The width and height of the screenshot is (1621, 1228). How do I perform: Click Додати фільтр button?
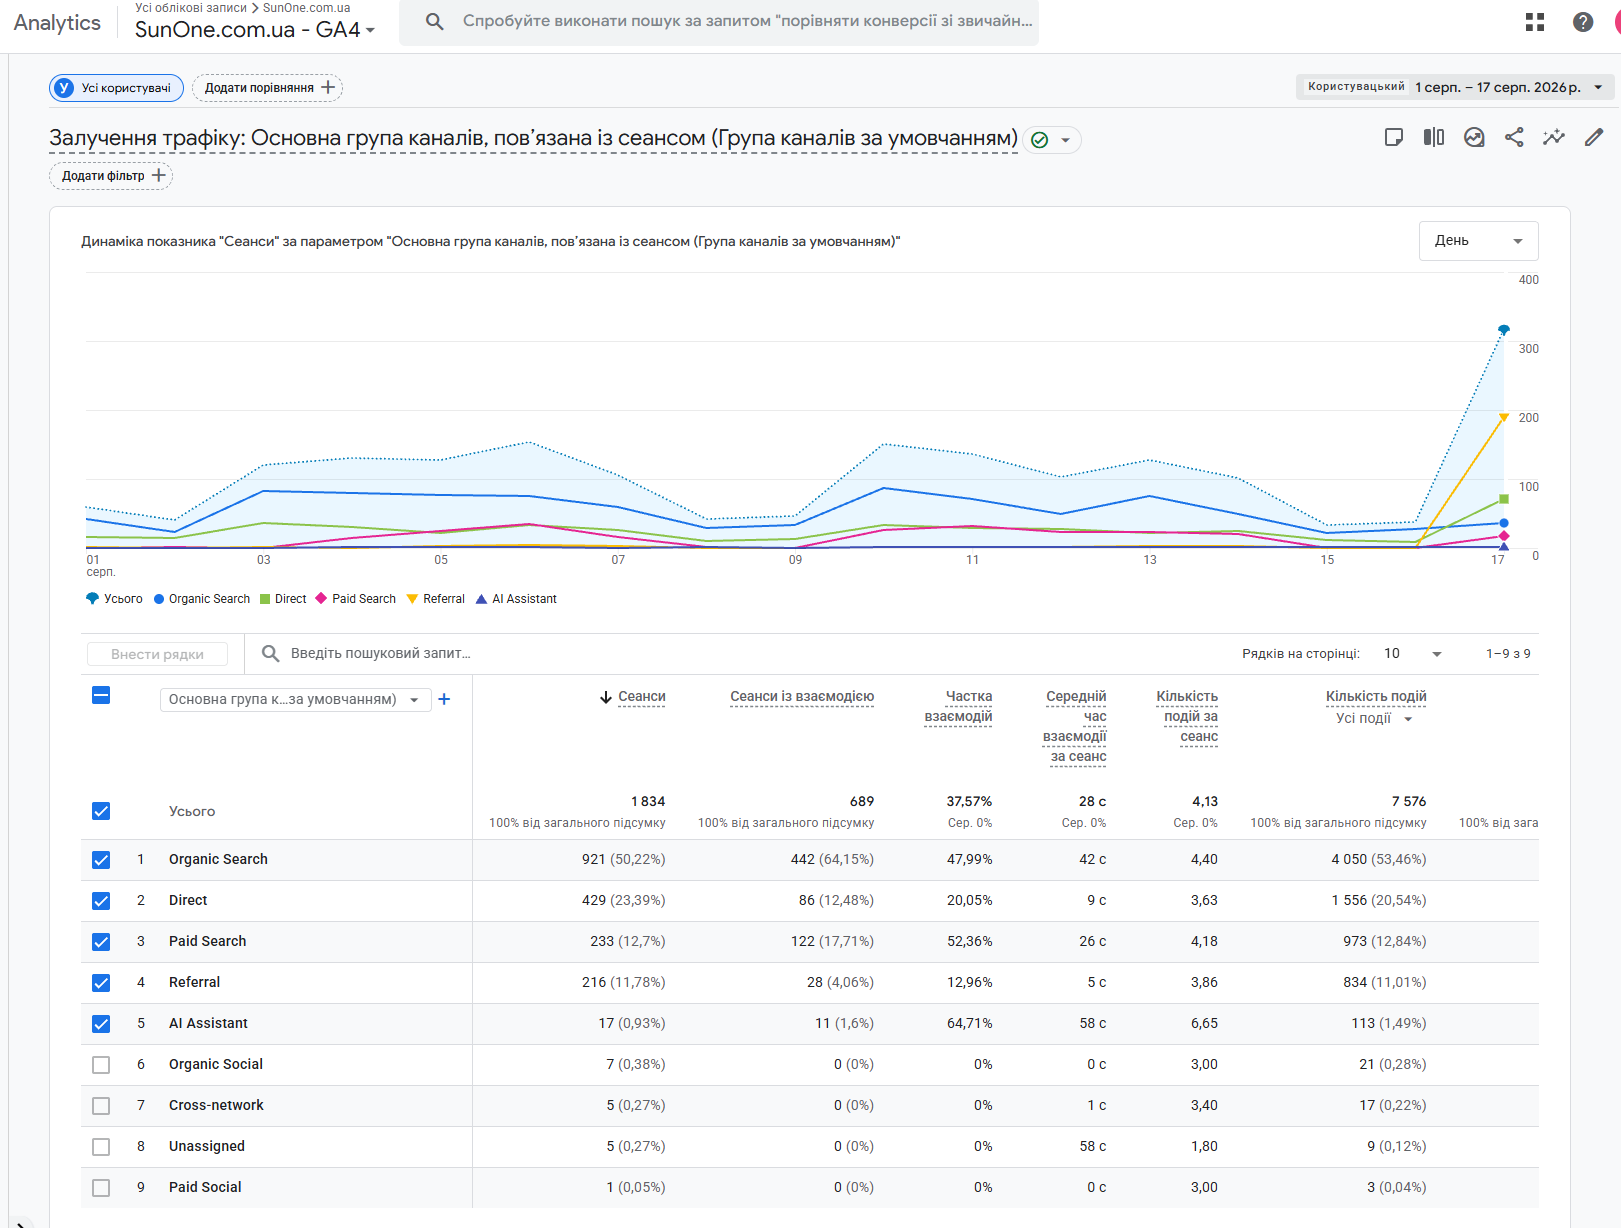point(111,176)
